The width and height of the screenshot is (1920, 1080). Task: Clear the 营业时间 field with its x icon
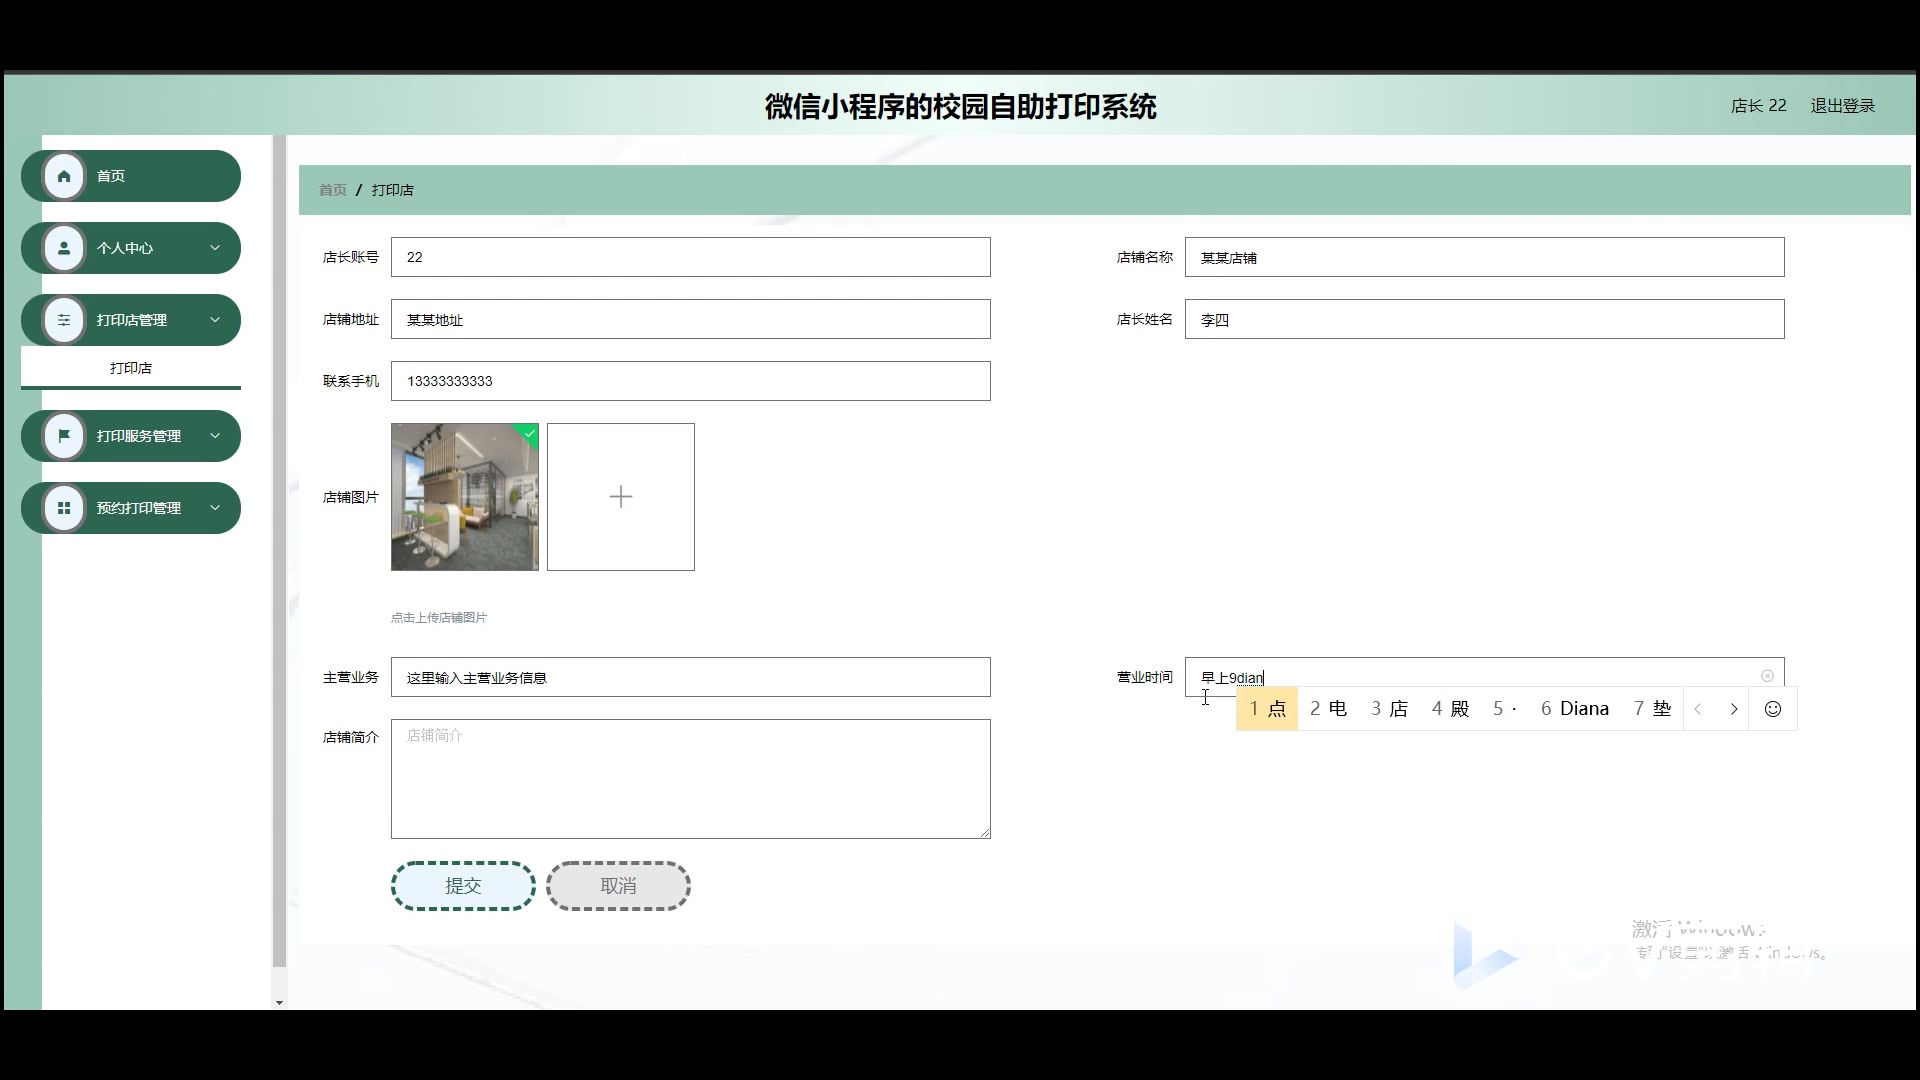pos(1767,675)
